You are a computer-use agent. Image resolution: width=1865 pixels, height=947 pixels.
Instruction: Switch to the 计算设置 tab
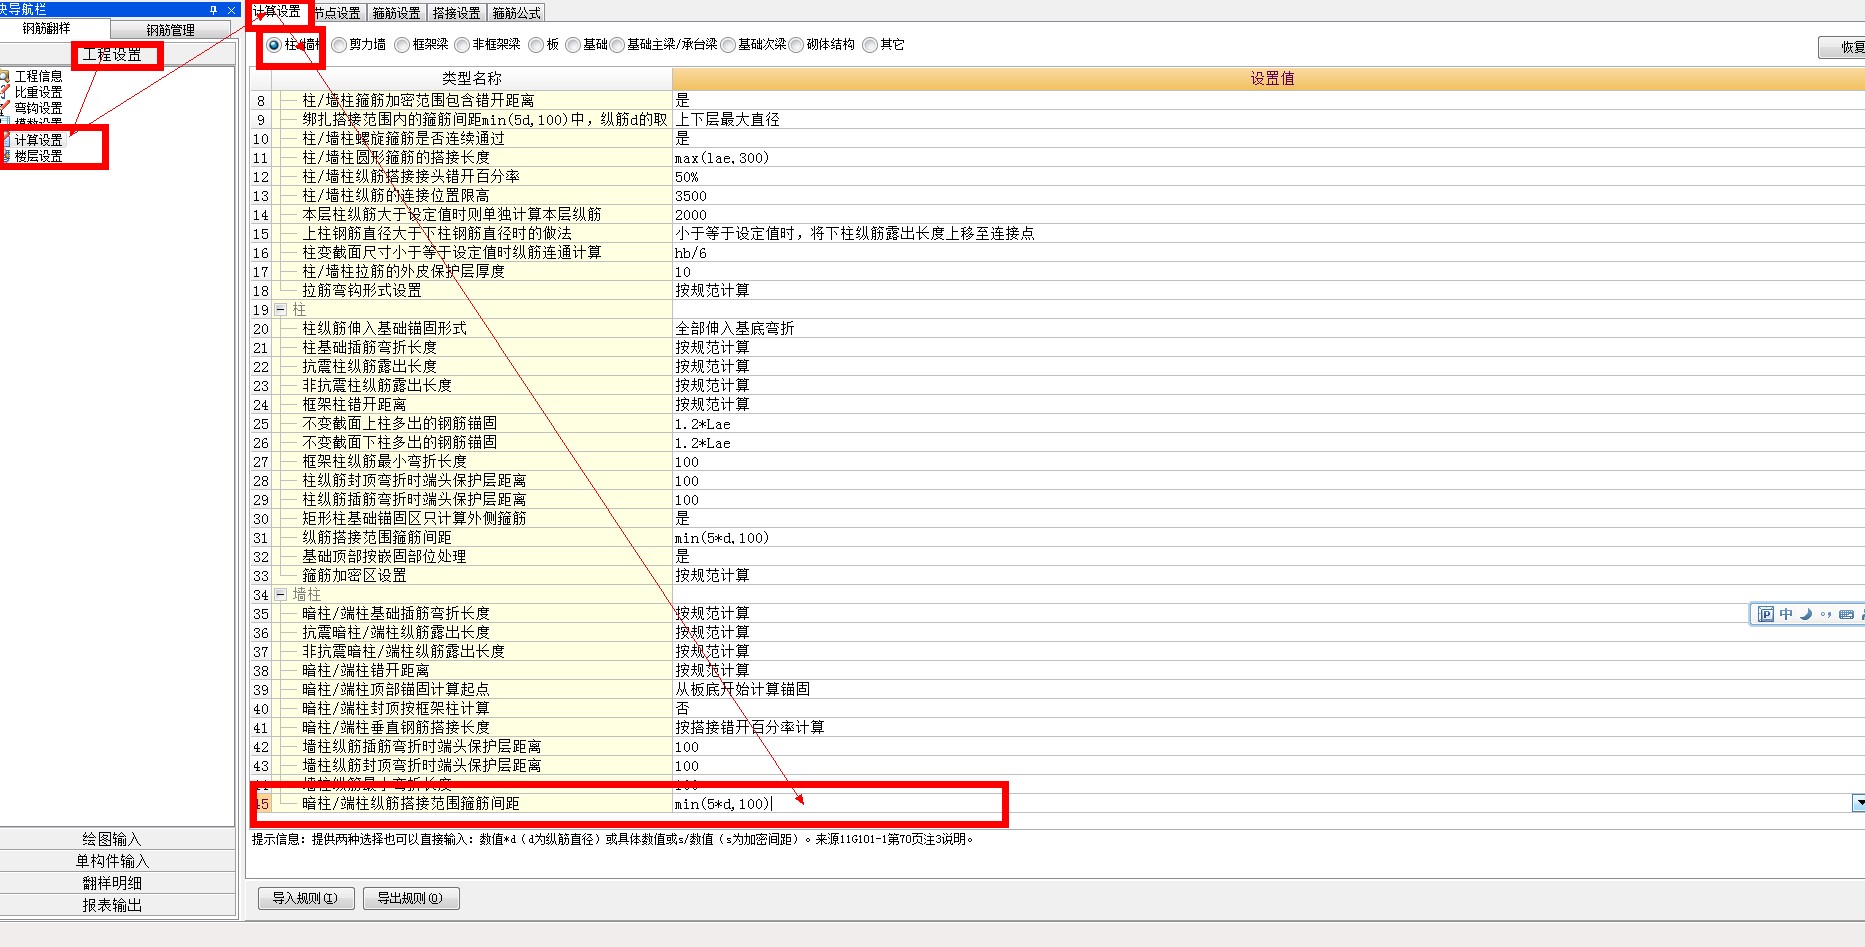277,12
